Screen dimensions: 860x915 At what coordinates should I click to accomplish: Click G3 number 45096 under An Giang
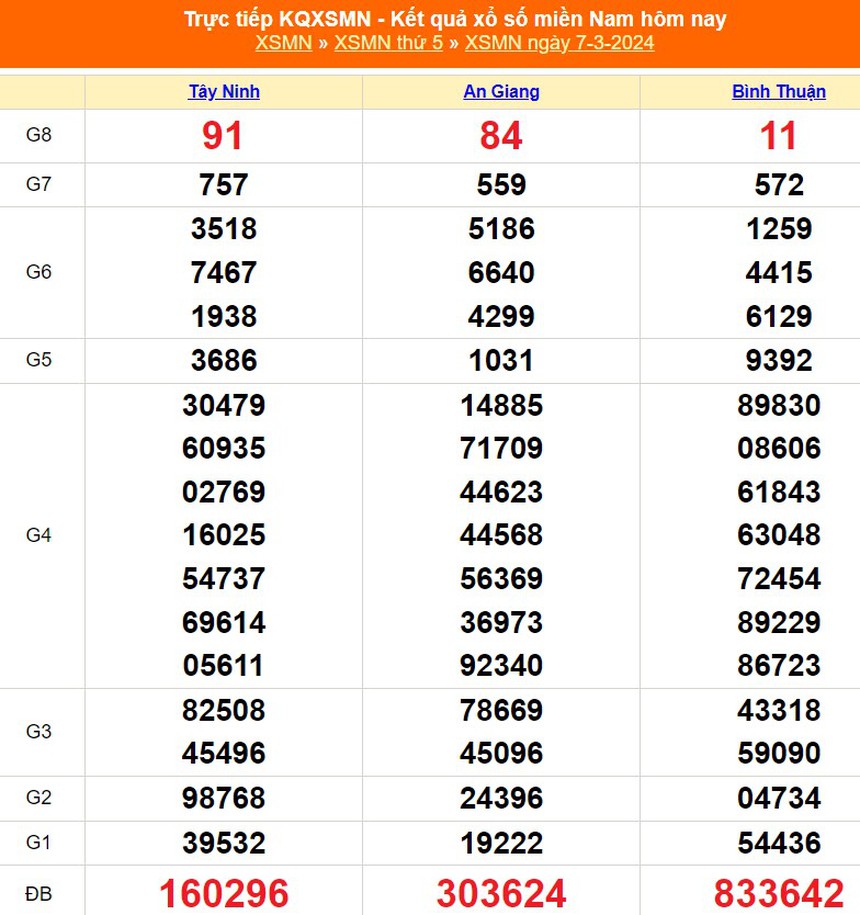(501, 753)
